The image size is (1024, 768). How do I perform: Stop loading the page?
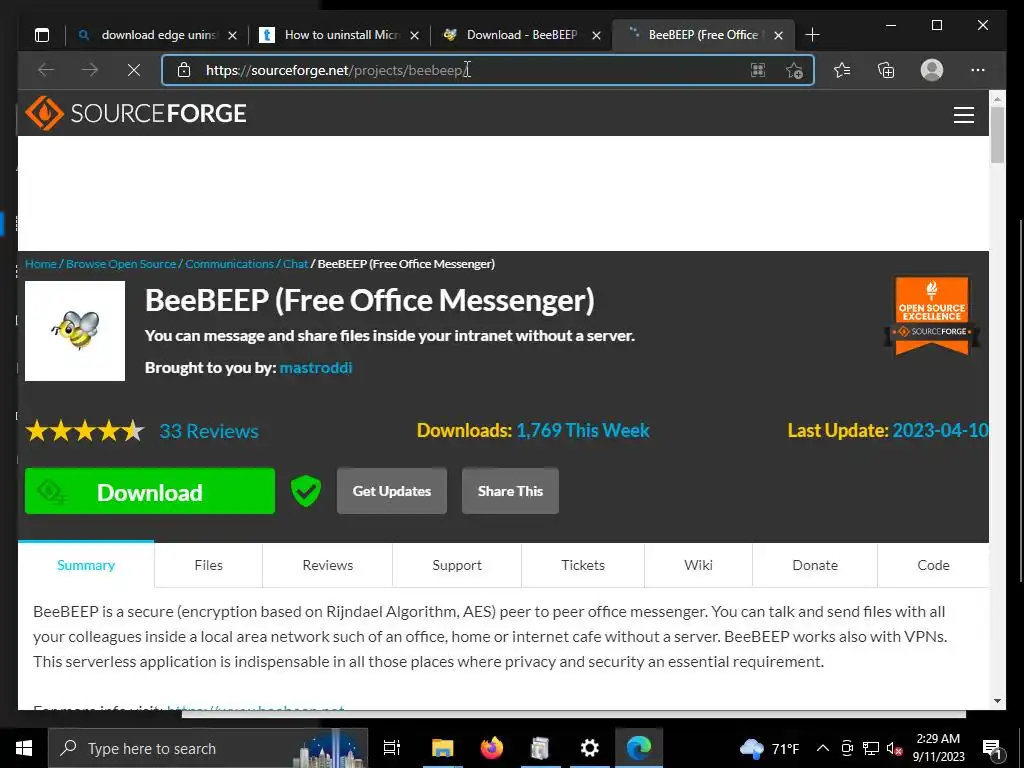click(133, 70)
